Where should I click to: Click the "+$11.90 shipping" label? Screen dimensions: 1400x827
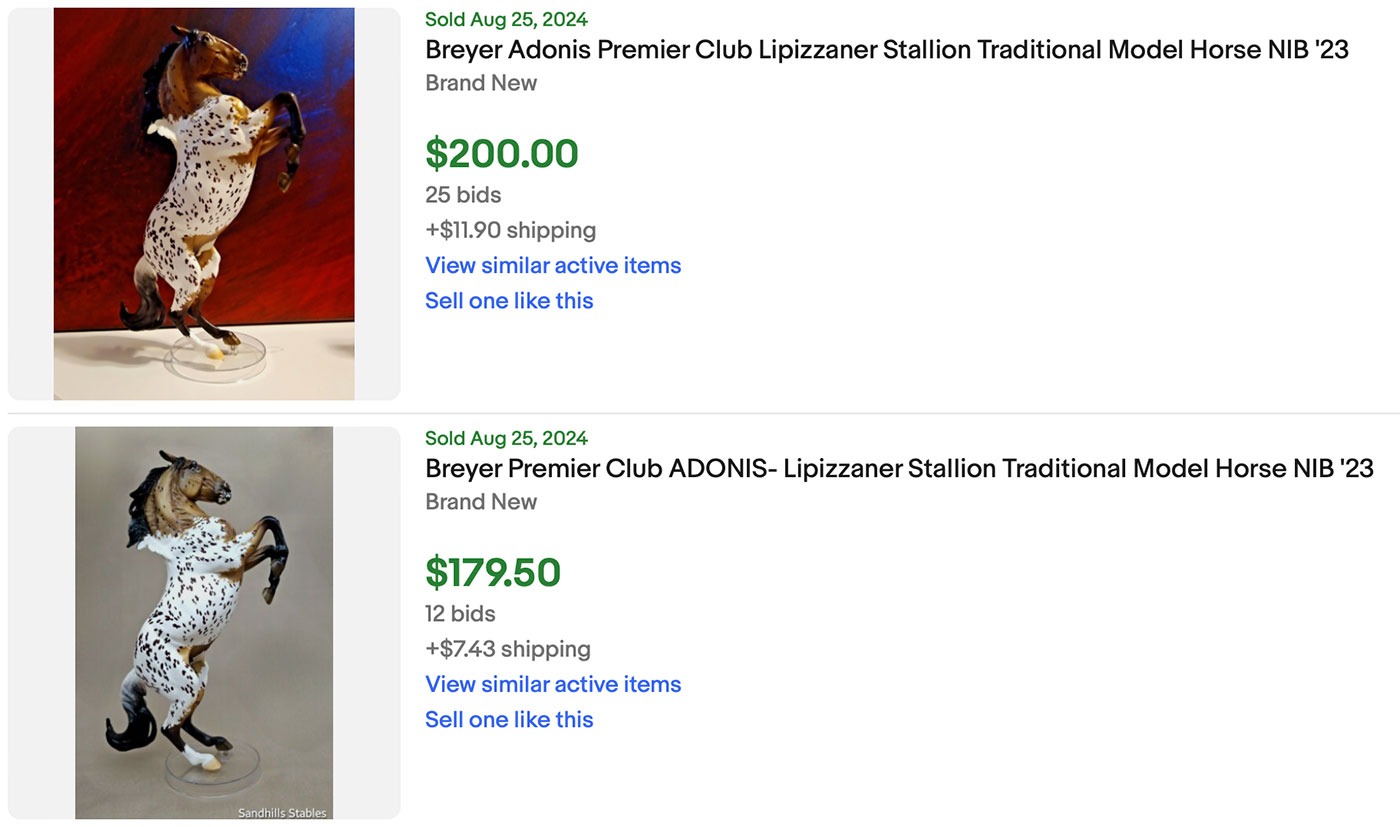point(510,230)
